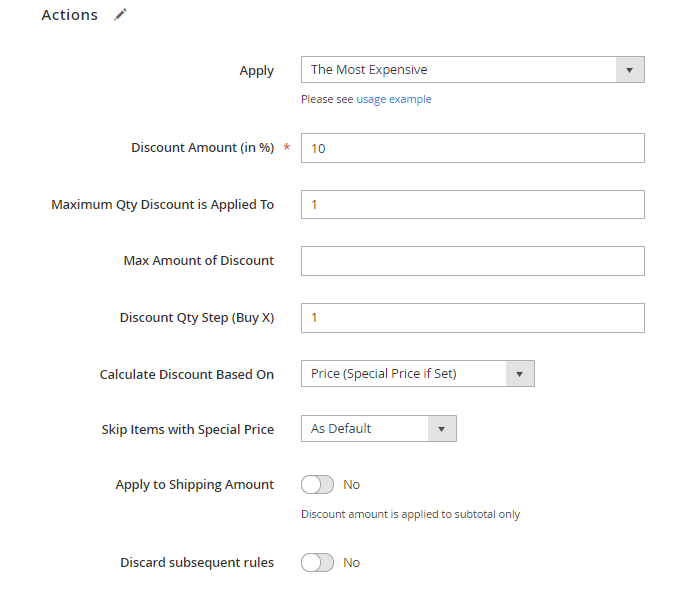The image size is (685, 591).
Task: Expand the Skip Items with Special Price dropdown
Action: [x=378, y=429]
